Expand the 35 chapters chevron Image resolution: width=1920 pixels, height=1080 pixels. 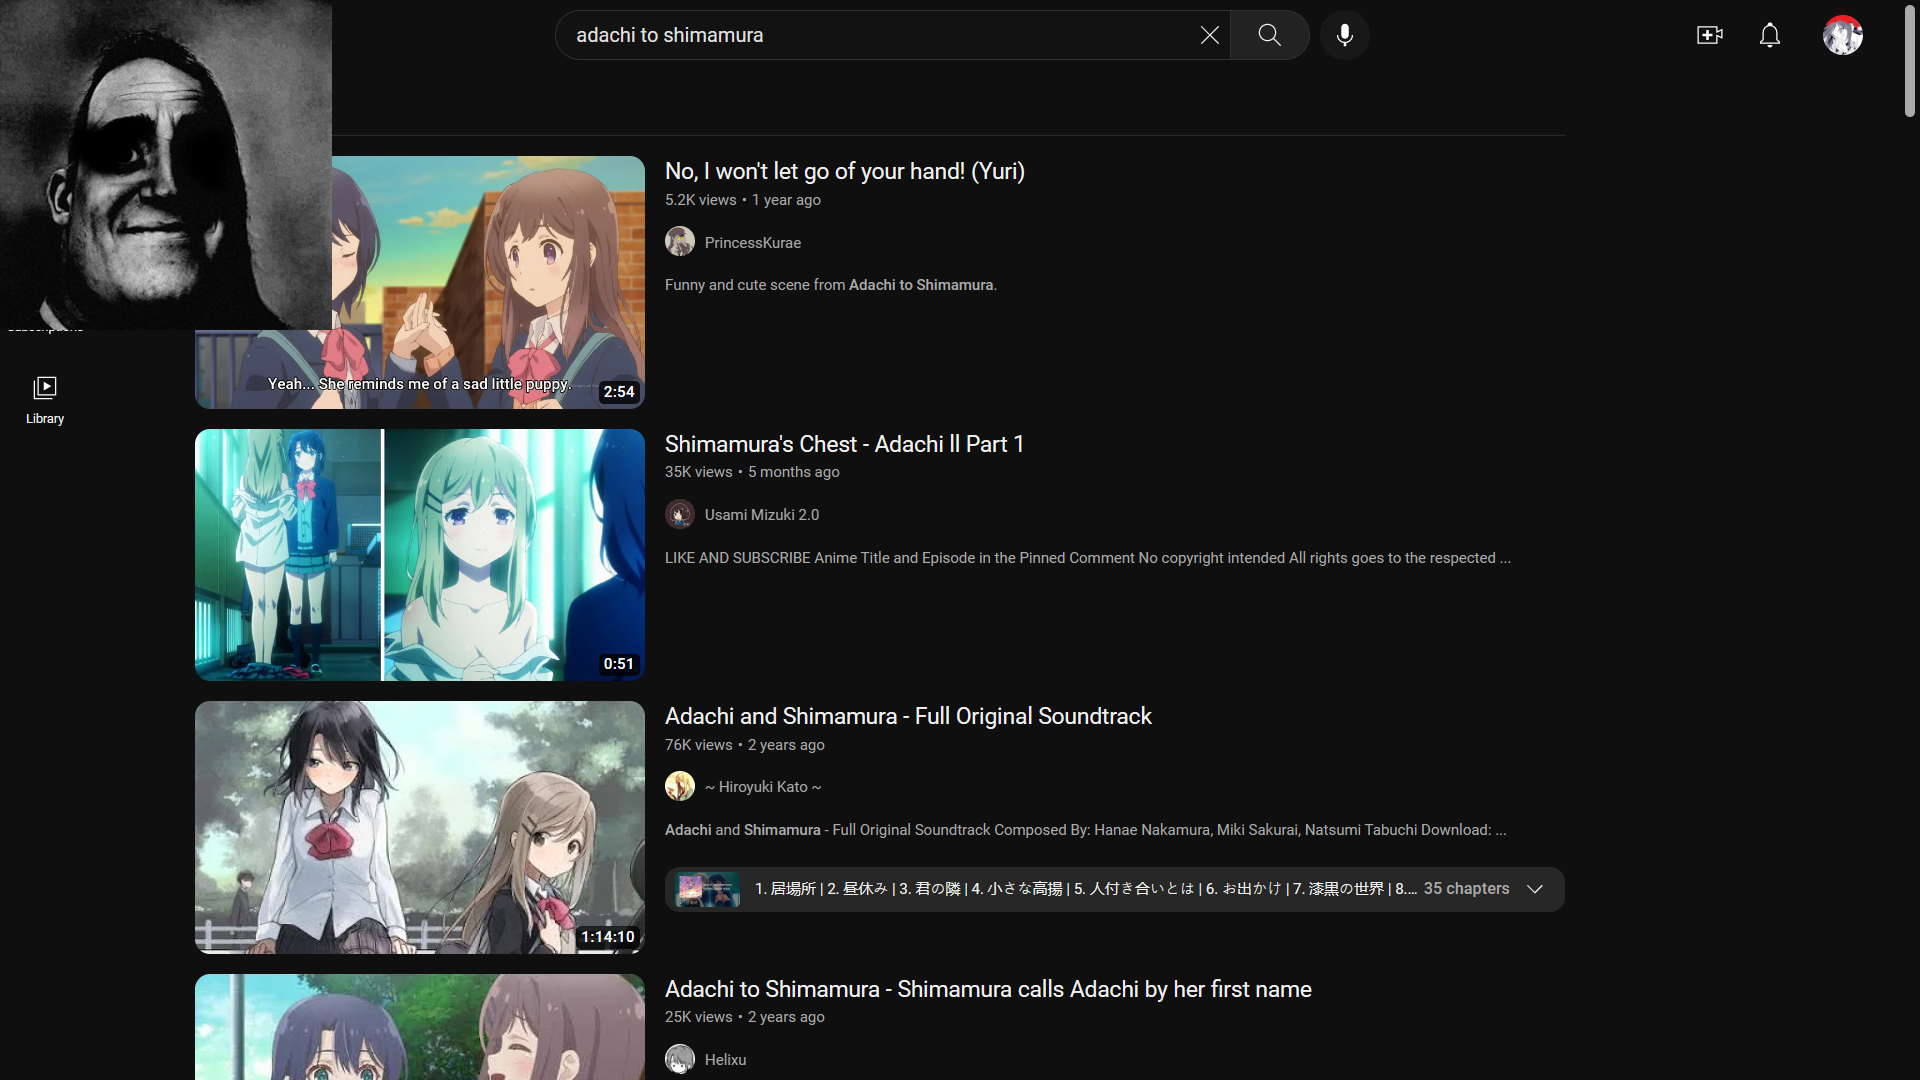(1535, 889)
